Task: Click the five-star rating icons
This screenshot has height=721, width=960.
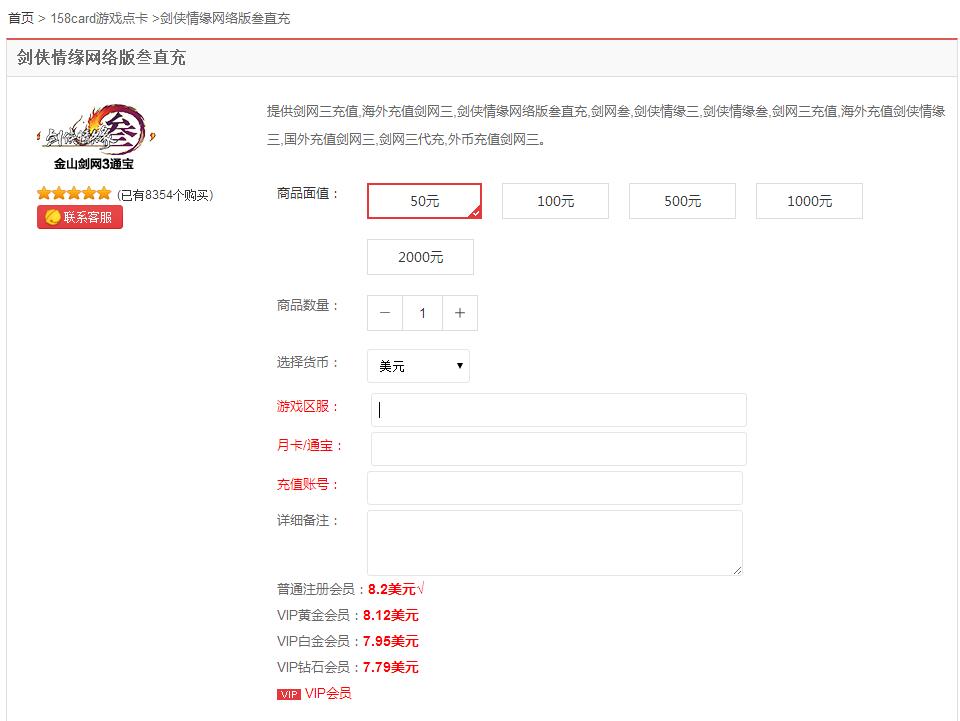Action: (x=74, y=194)
